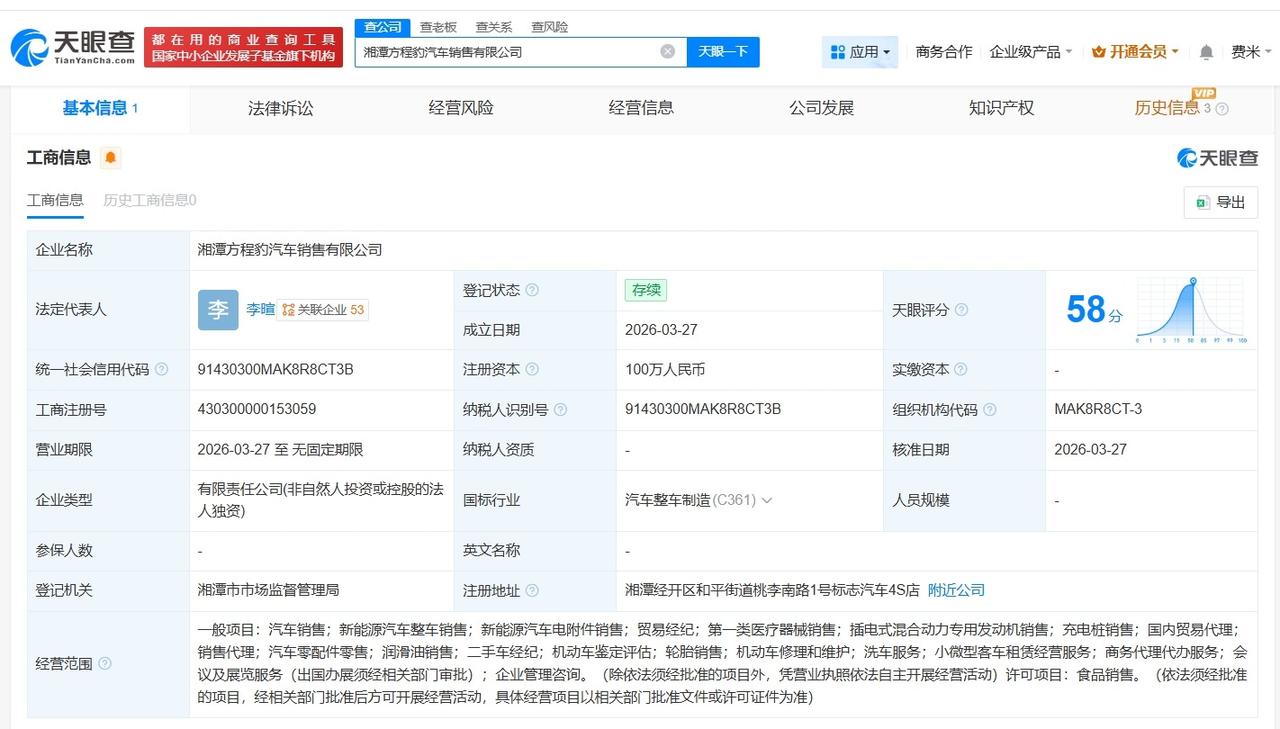Click the help icon next to 组织机构代码

tap(988, 409)
